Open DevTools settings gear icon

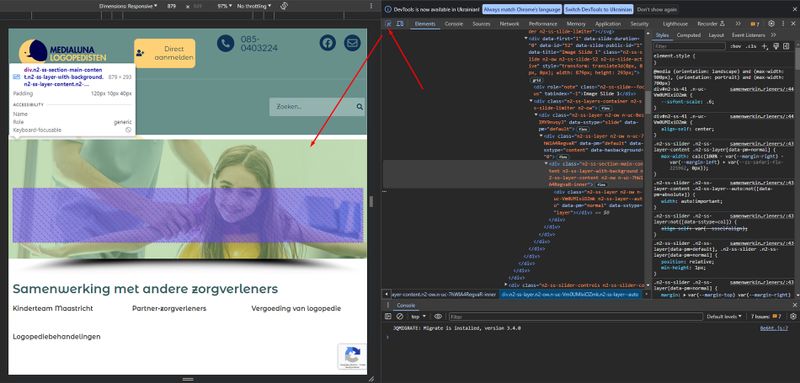771,23
